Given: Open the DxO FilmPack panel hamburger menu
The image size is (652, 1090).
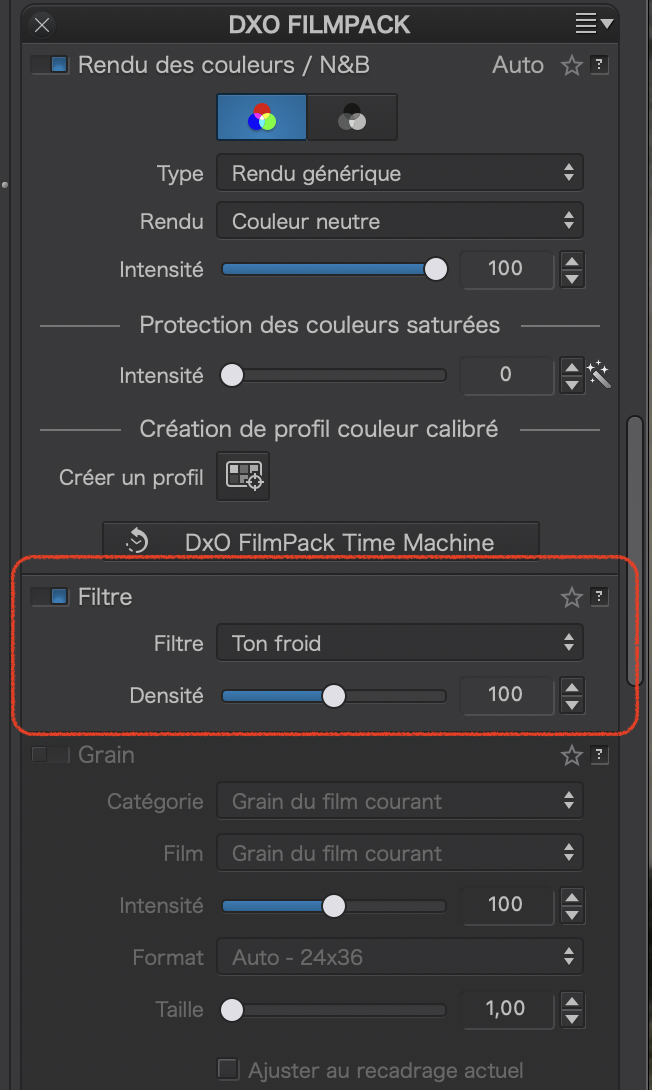Looking at the screenshot, I should (593, 24).
